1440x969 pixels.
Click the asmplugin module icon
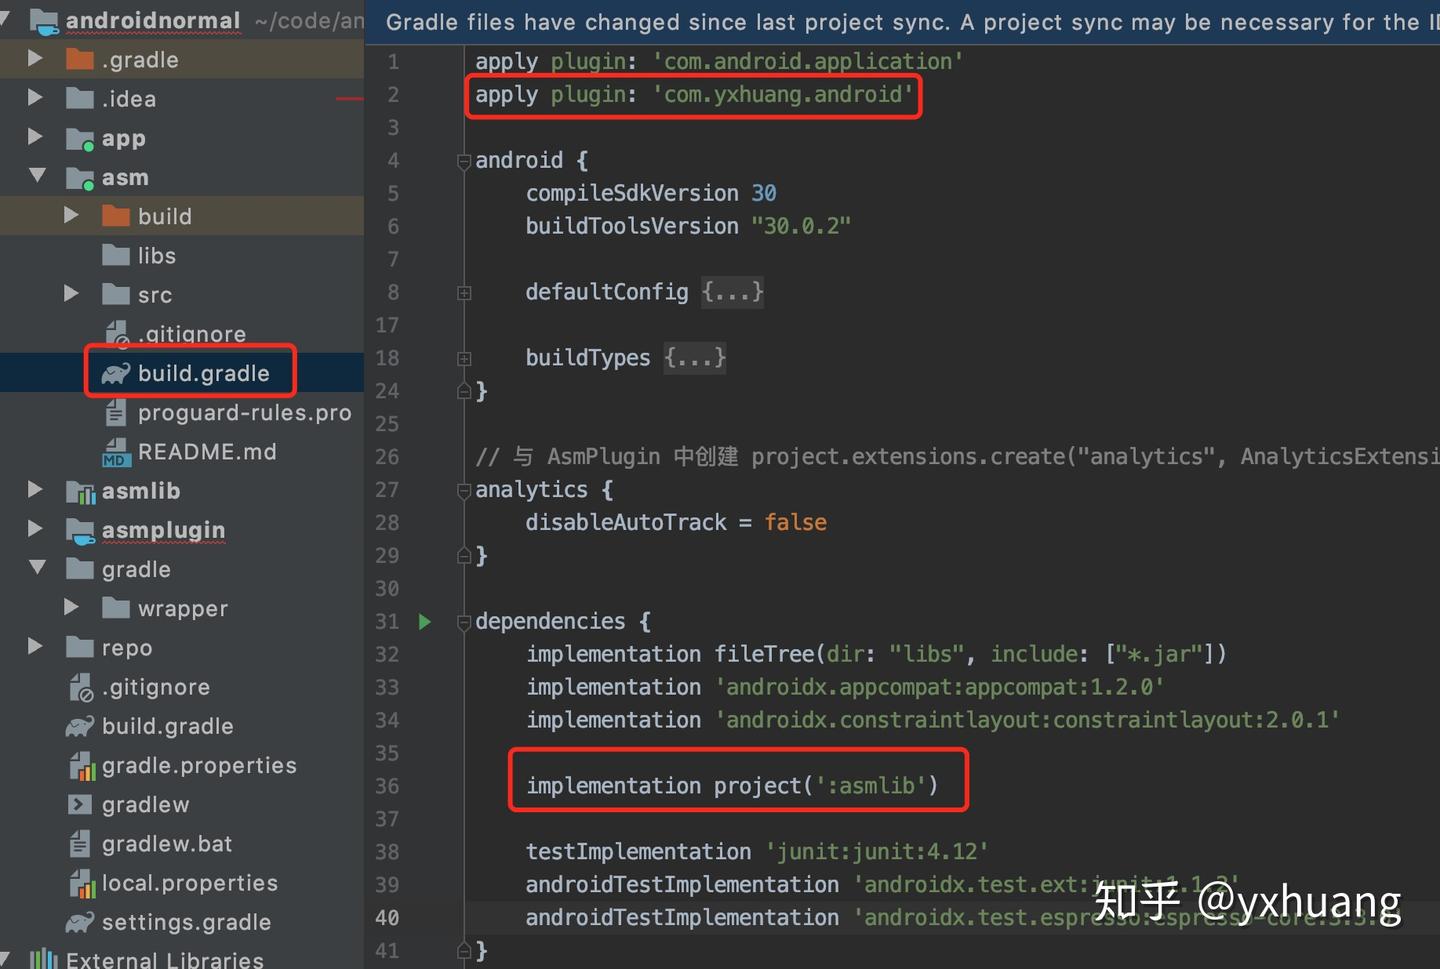pyautogui.click(x=80, y=530)
